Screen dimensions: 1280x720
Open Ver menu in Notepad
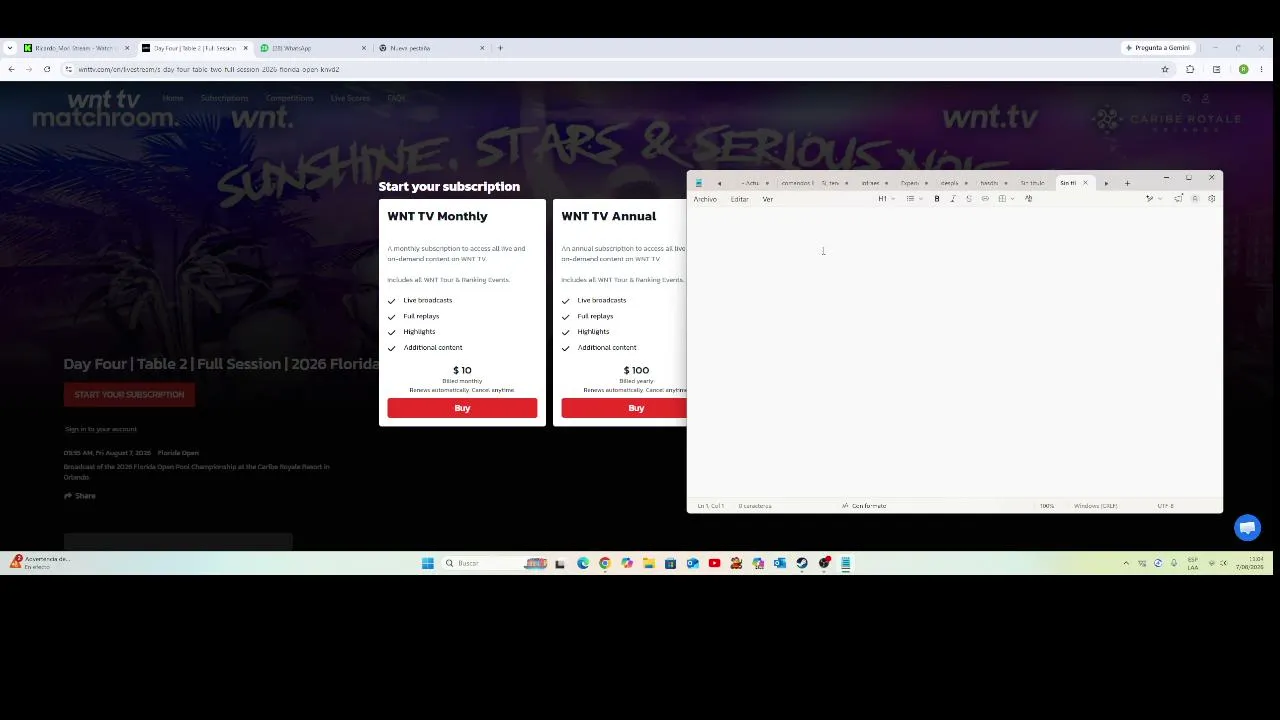coord(768,199)
